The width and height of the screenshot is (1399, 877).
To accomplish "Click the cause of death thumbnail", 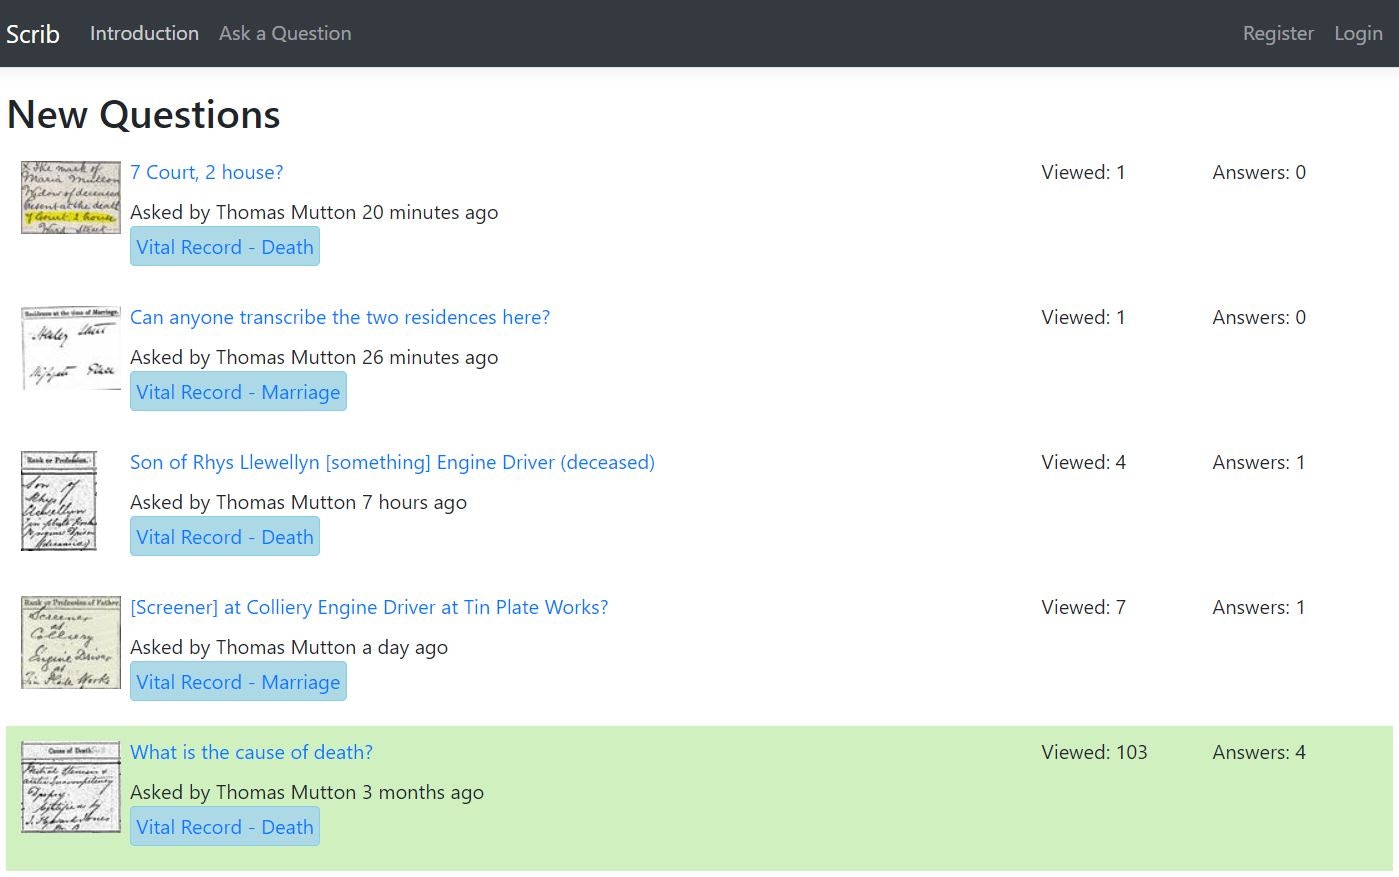I will [x=70, y=788].
